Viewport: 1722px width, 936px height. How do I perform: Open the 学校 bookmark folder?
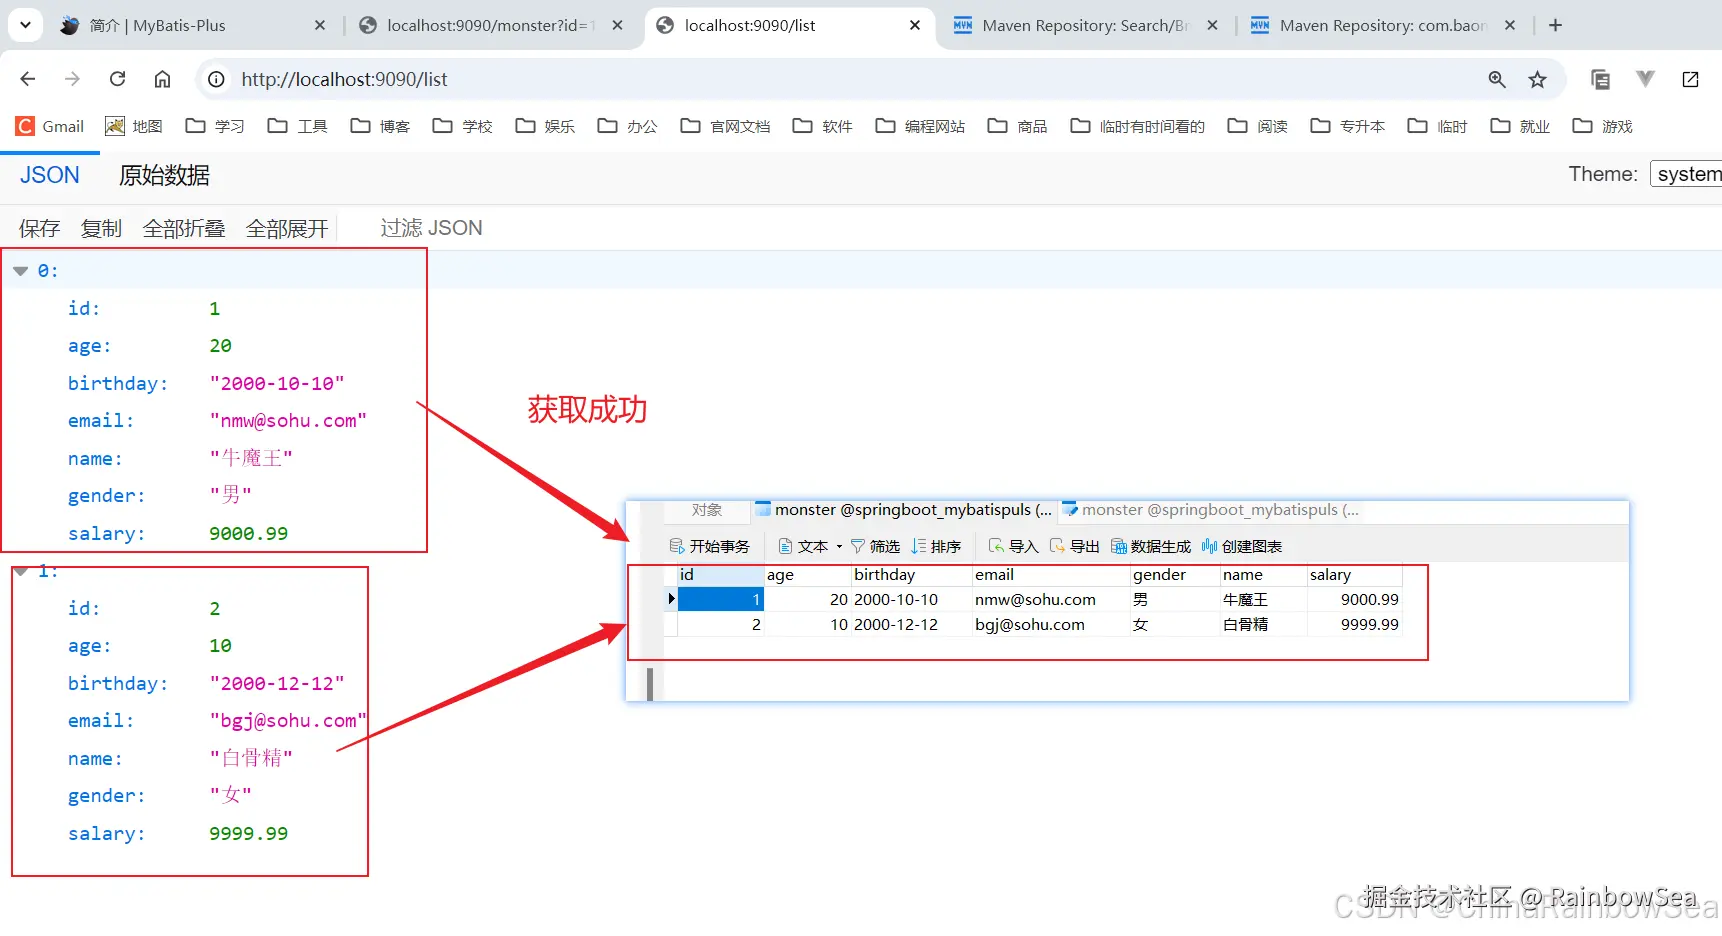click(x=463, y=126)
